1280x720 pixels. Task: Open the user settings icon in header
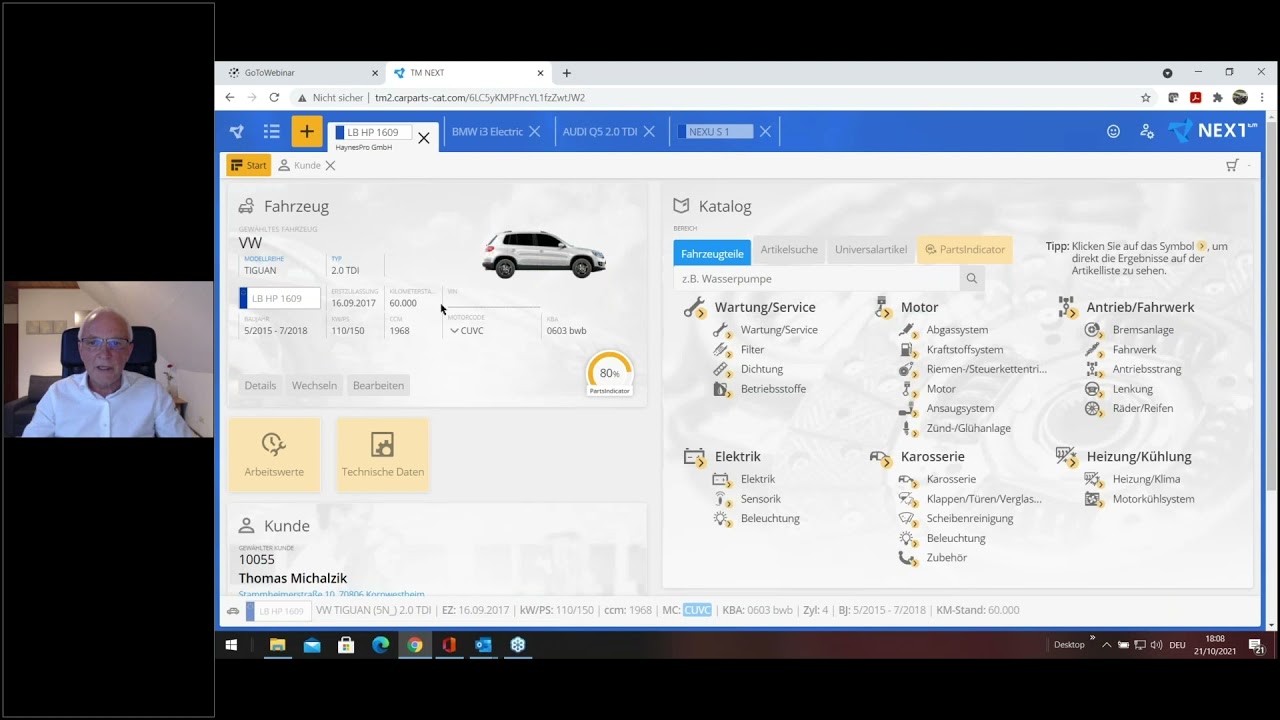(1147, 131)
